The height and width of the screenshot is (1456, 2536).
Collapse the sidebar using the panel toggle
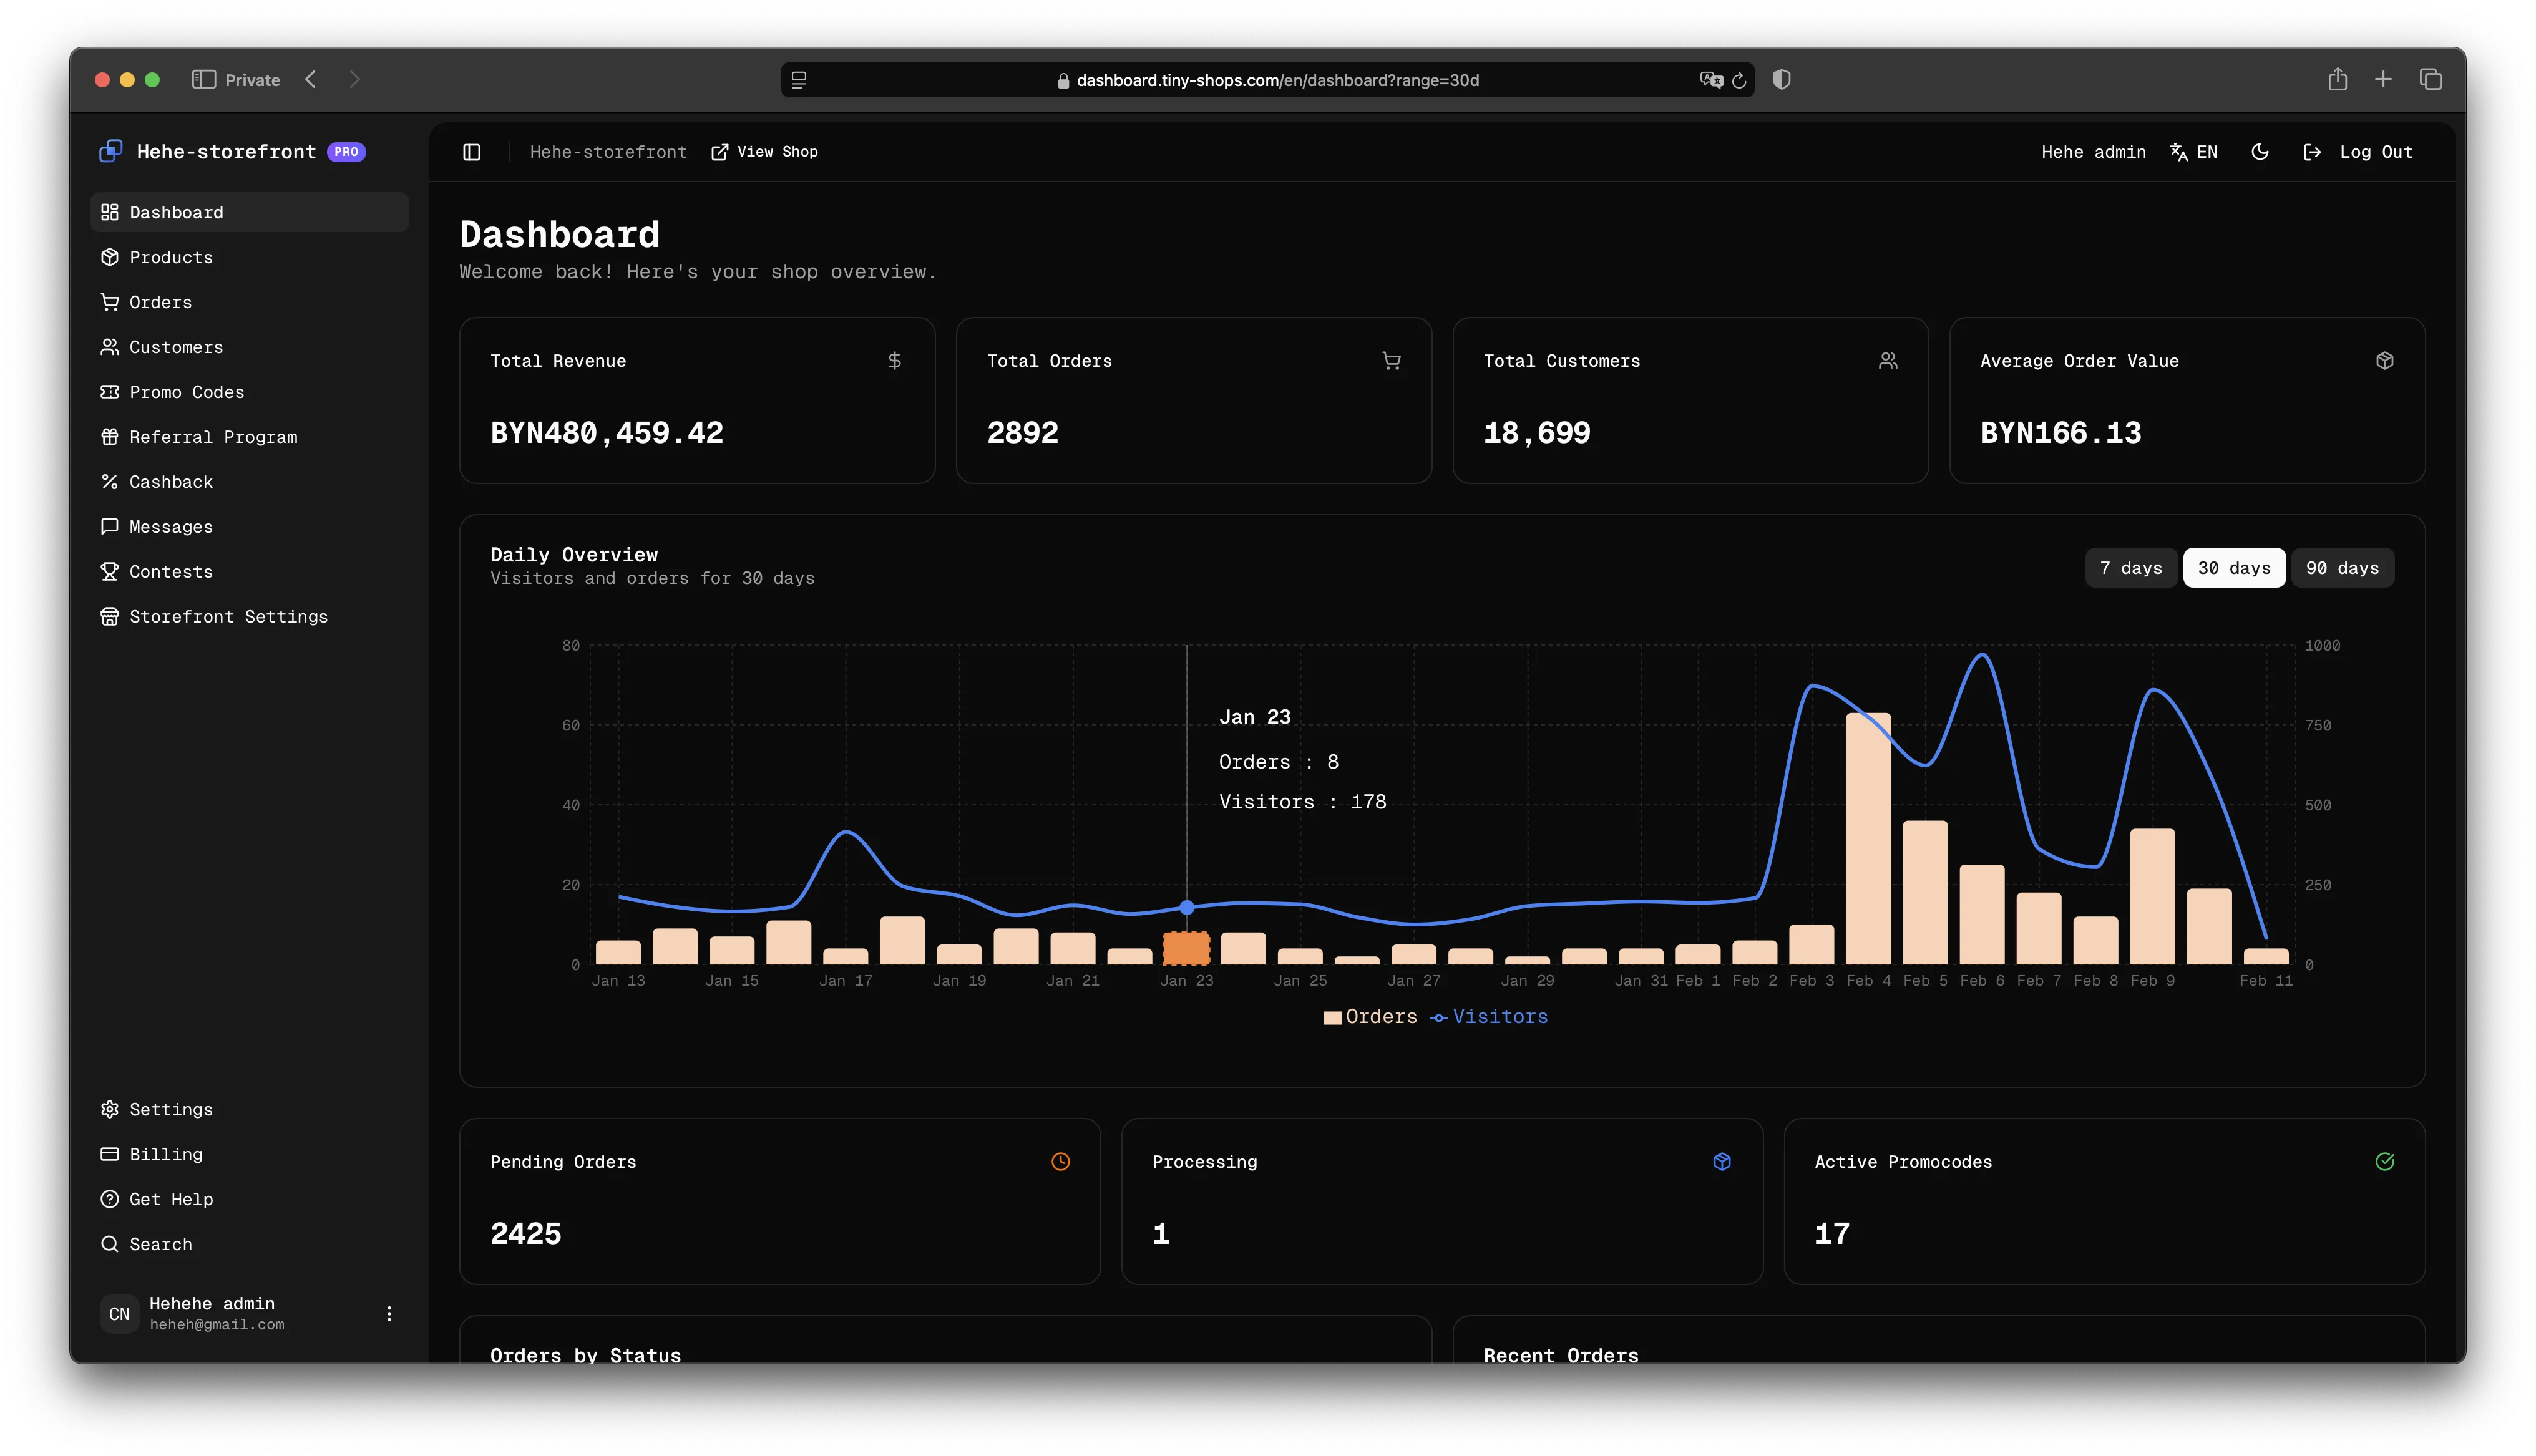[x=471, y=151]
